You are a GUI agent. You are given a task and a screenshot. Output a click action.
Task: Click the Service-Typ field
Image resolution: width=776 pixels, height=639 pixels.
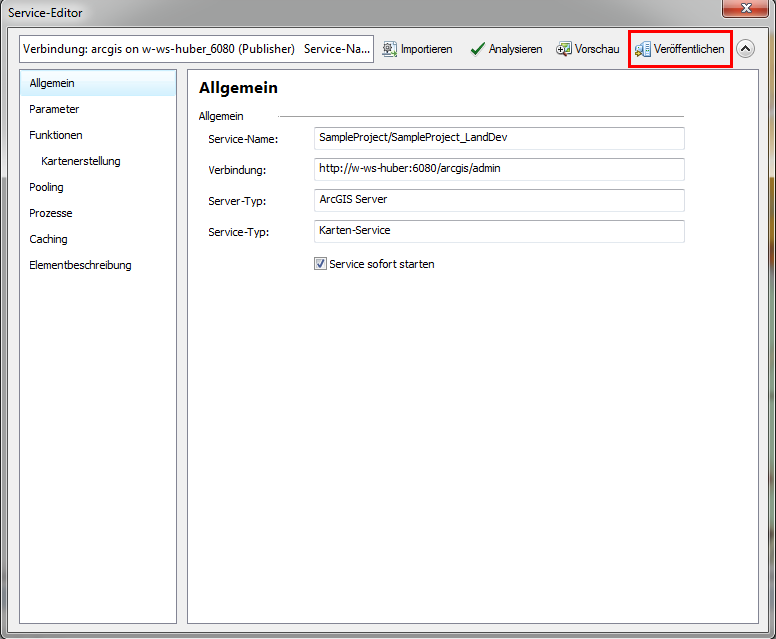(498, 231)
